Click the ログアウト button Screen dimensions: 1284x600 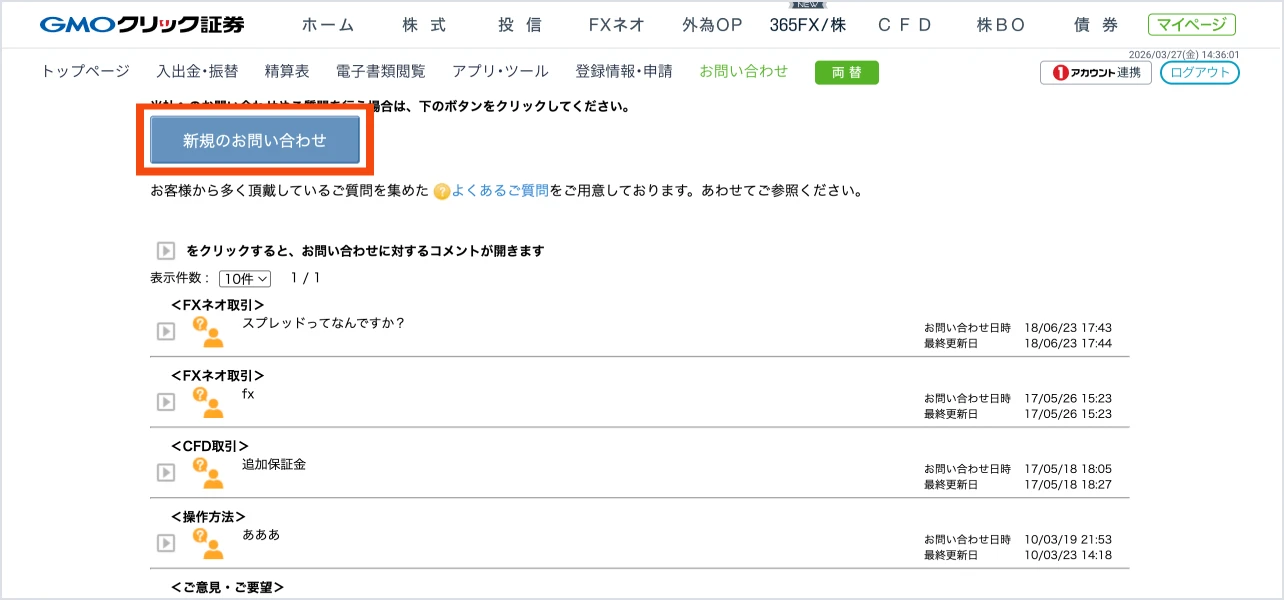pos(1199,72)
